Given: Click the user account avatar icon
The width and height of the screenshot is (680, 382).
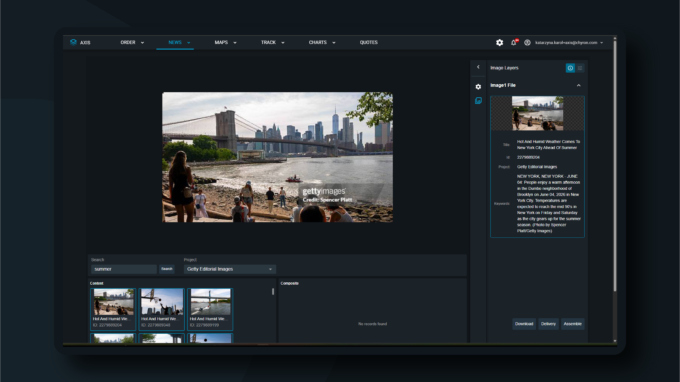Looking at the screenshot, I should pyautogui.click(x=527, y=42).
